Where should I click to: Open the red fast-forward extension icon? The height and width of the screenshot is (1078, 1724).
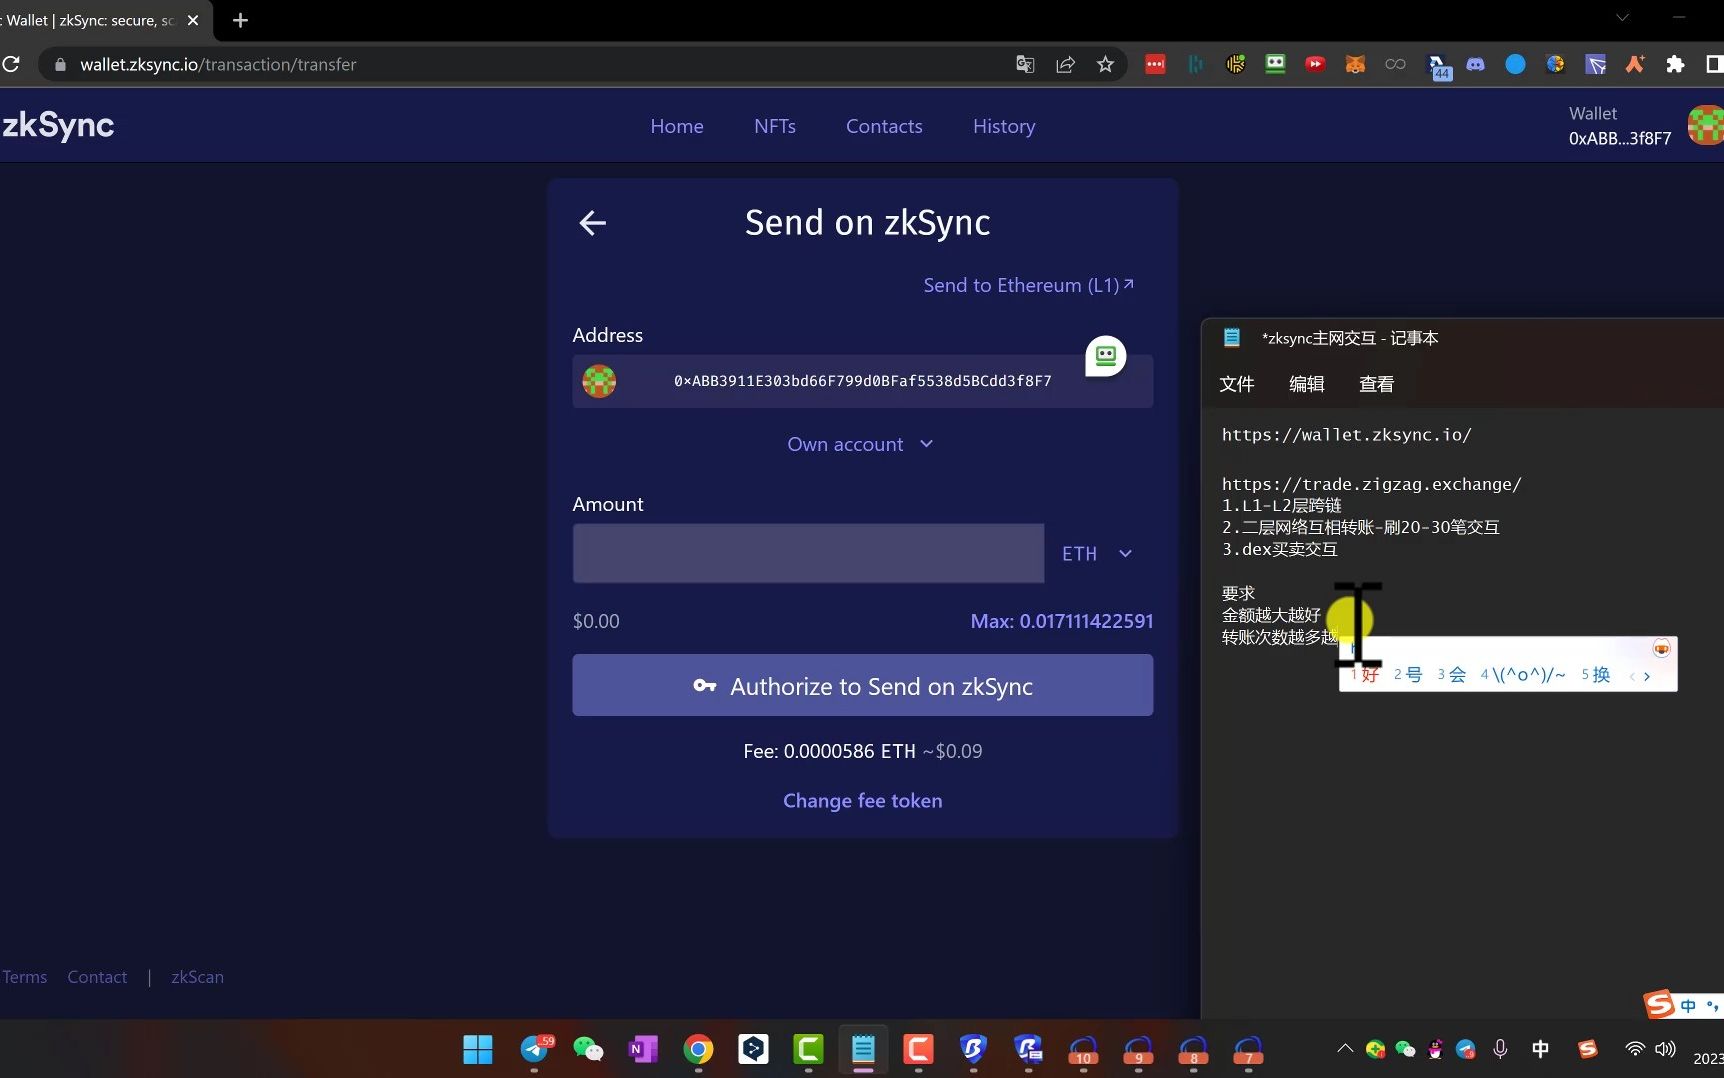[1315, 64]
